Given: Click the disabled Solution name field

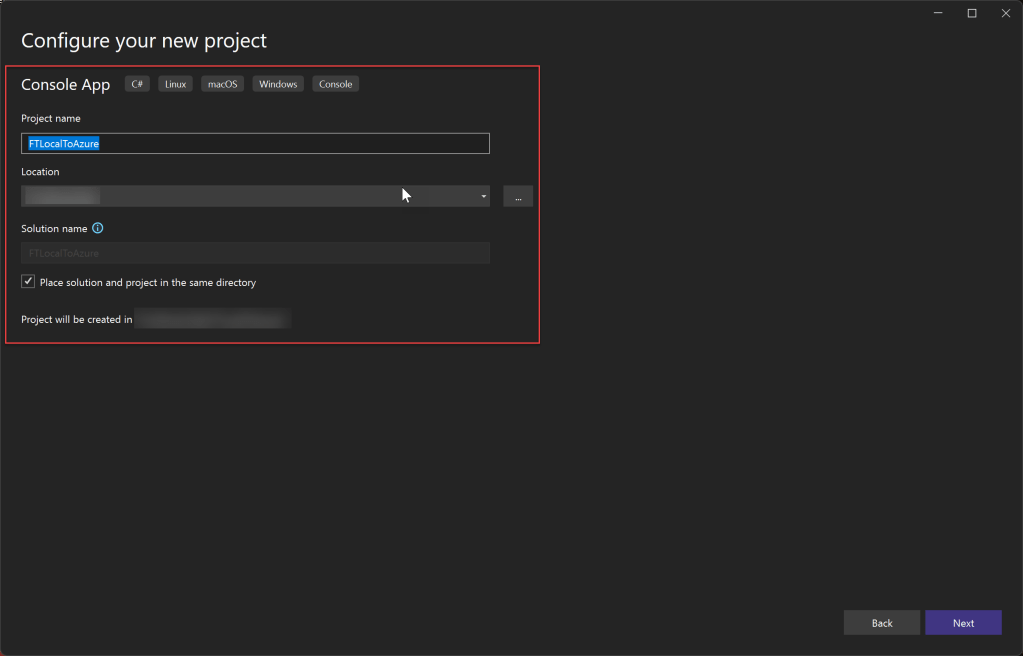Looking at the screenshot, I should [x=255, y=254].
